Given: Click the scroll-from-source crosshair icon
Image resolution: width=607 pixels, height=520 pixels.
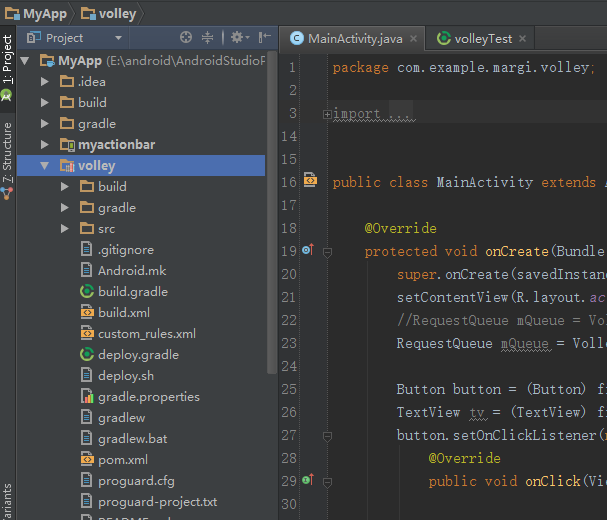Looking at the screenshot, I should point(186,38).
